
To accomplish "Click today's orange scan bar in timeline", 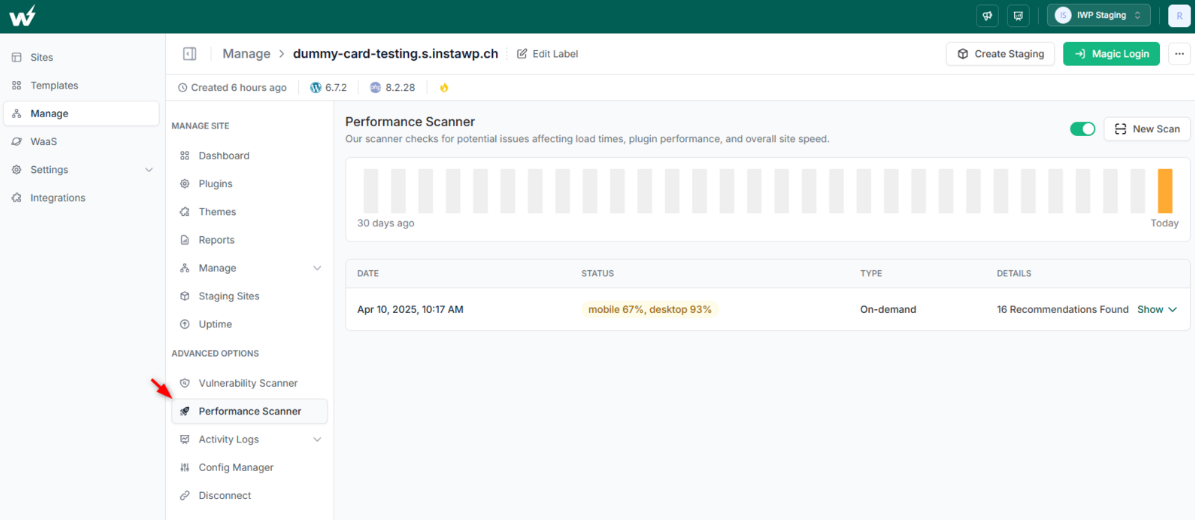I will click(1165, 190).
